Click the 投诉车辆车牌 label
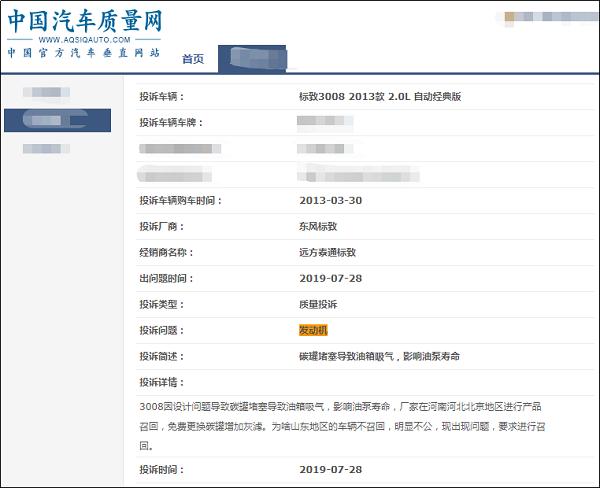The height and width of the screenshot is (488, 600). [171, 122]
